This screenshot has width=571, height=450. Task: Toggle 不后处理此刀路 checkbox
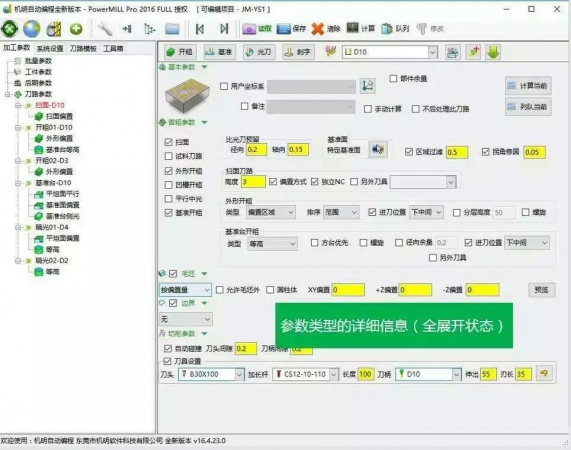point(416,109)
